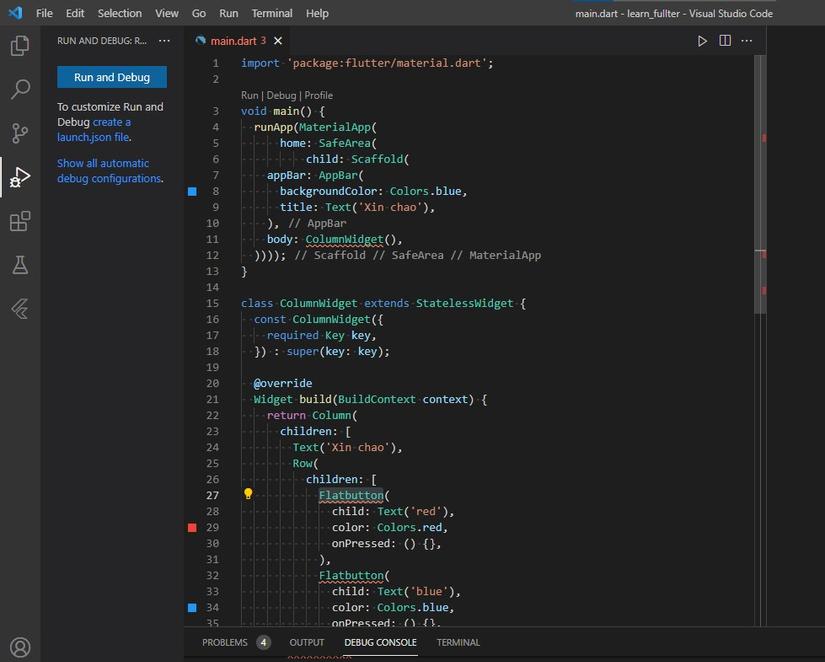Switch to the OUTPUT panel tab

pos(307,642)
